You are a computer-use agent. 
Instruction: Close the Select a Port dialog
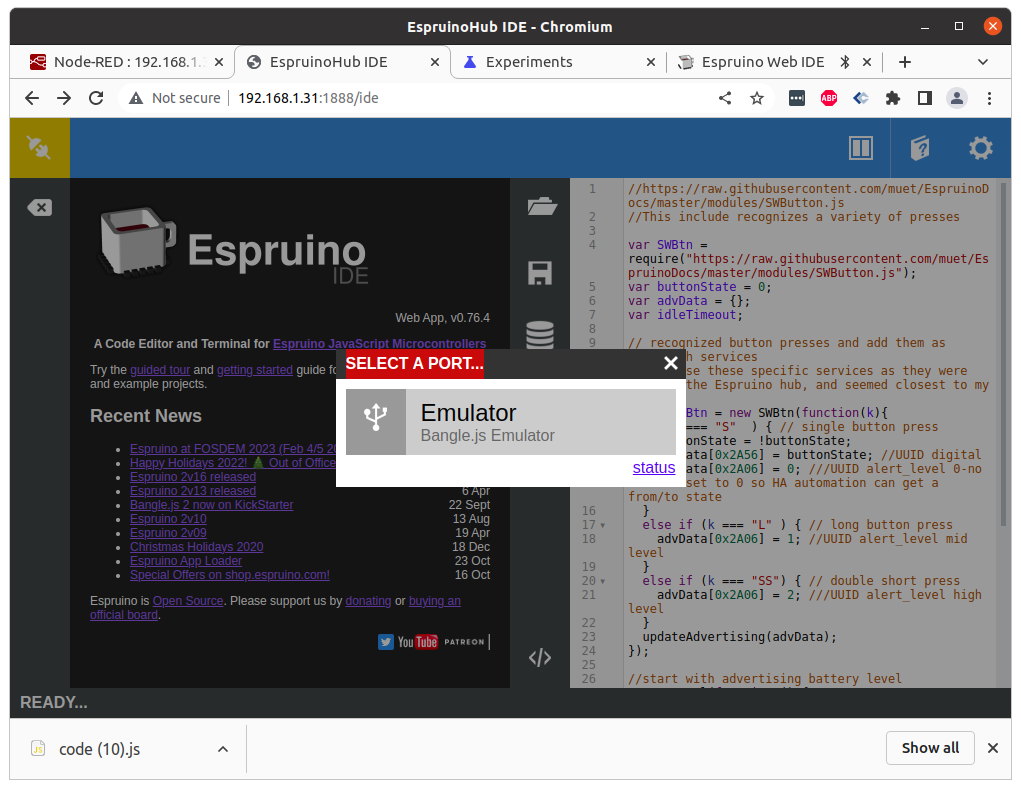pos(671,363)
